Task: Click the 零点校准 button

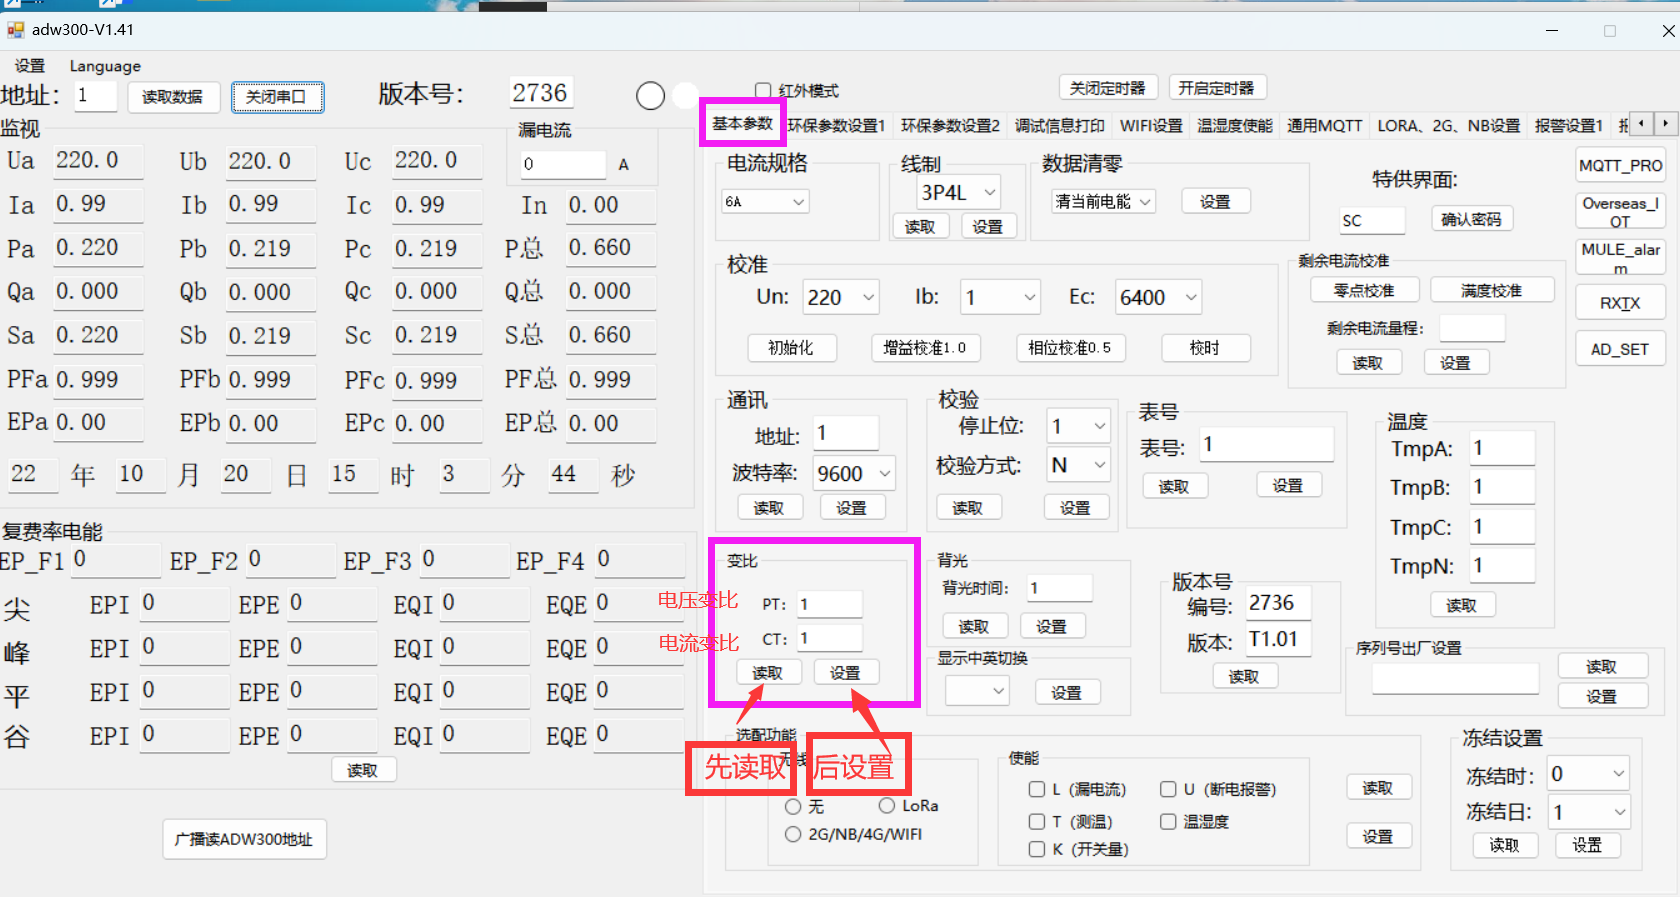Action: [1363, 291]
